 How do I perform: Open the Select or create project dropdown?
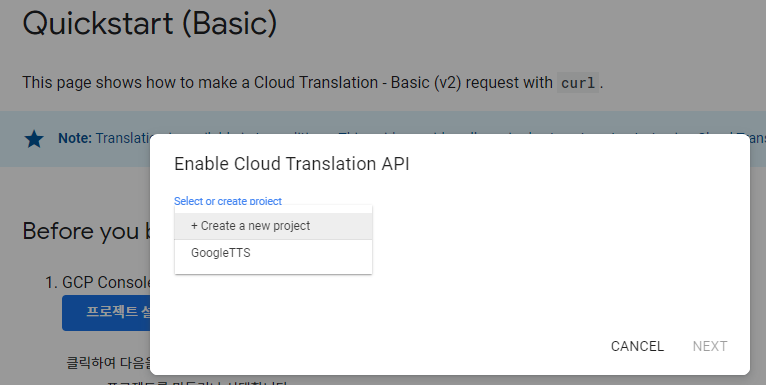[x=228, y=201]
